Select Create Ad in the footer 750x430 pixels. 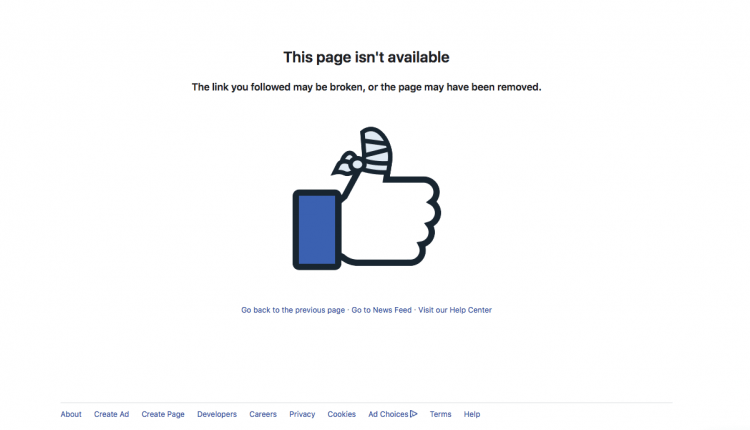coord(111,414)
